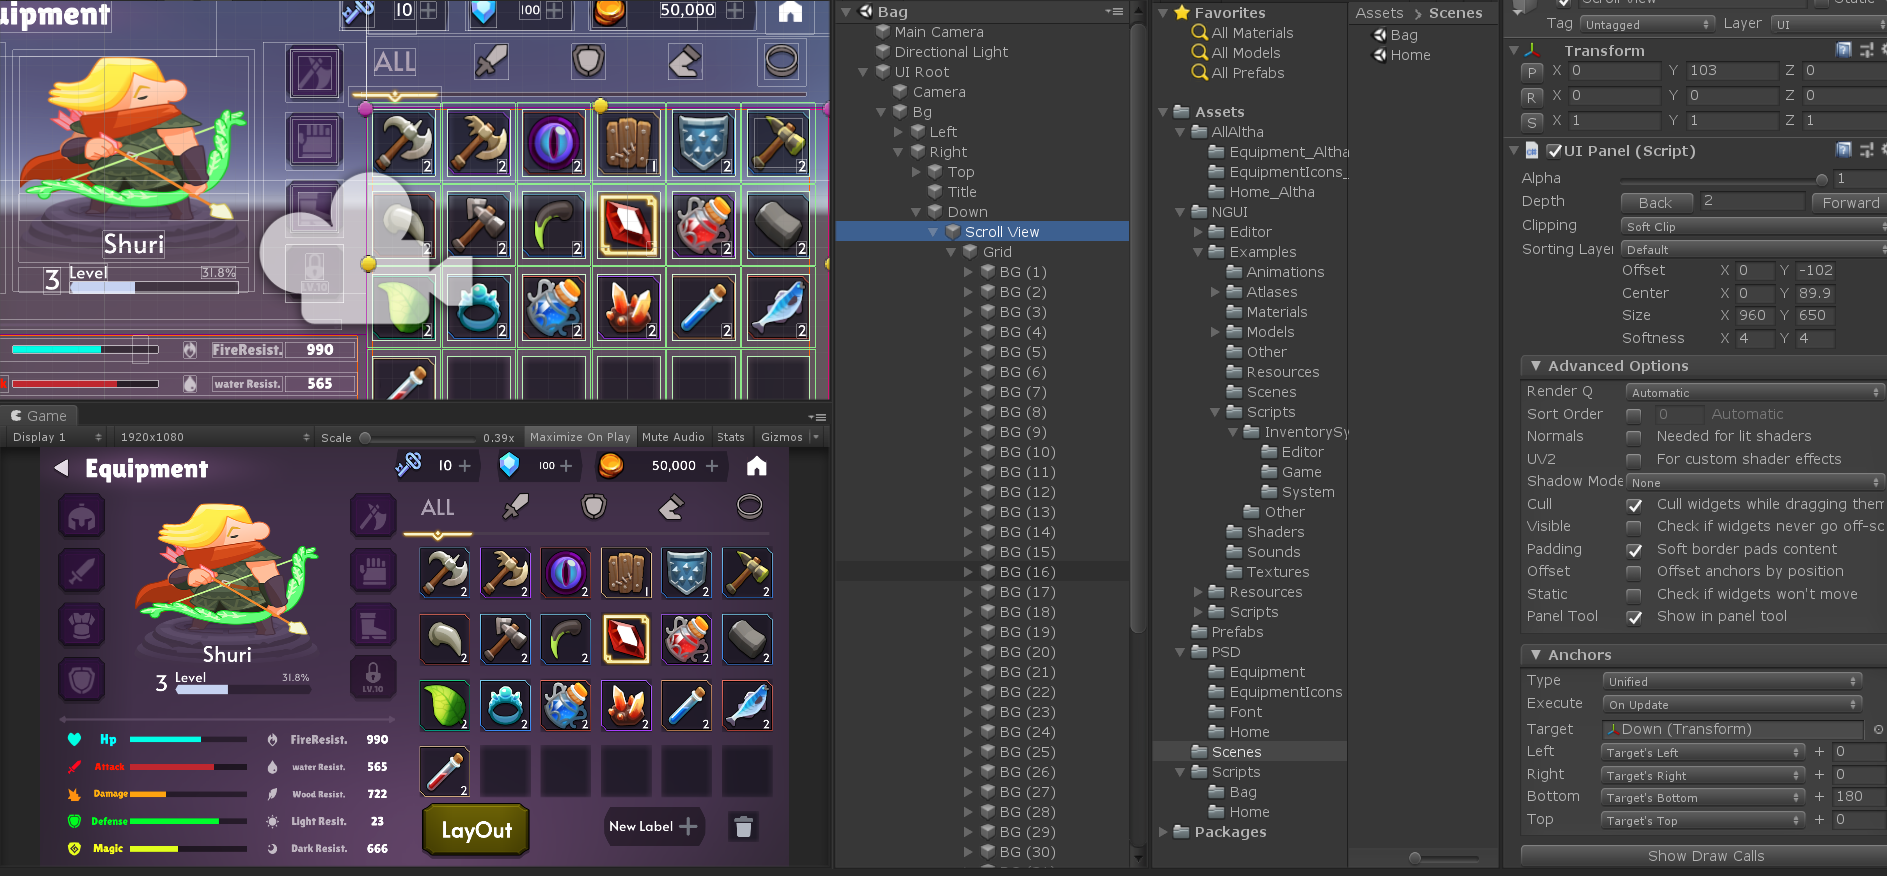The image size is (1887, 876).
Task: Click the Home scene asset icon
Action: [x=1379, y=55]
